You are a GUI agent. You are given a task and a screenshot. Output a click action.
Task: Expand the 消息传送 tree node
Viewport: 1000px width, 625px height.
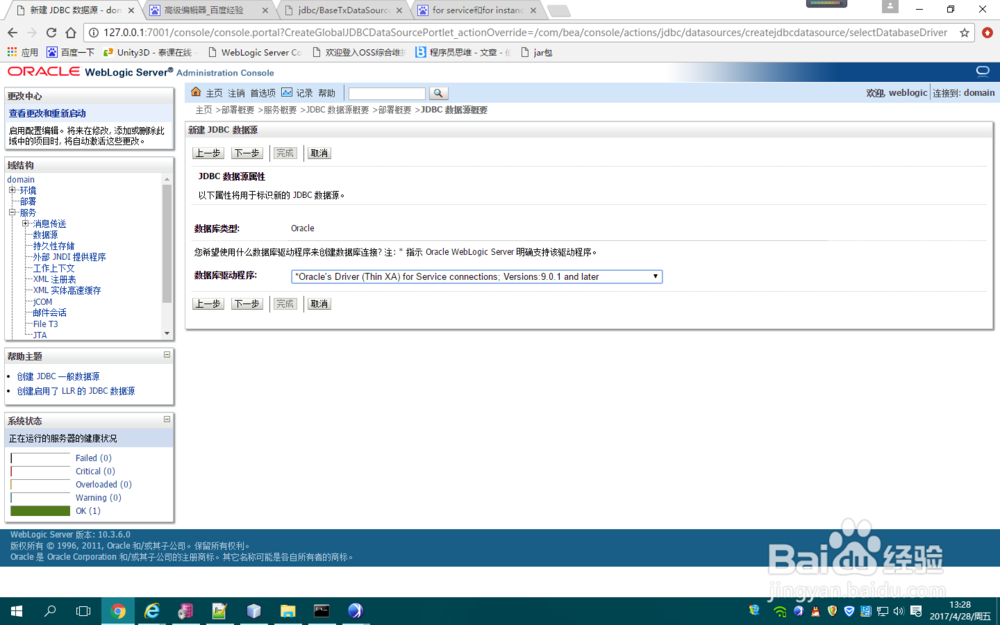26,223
